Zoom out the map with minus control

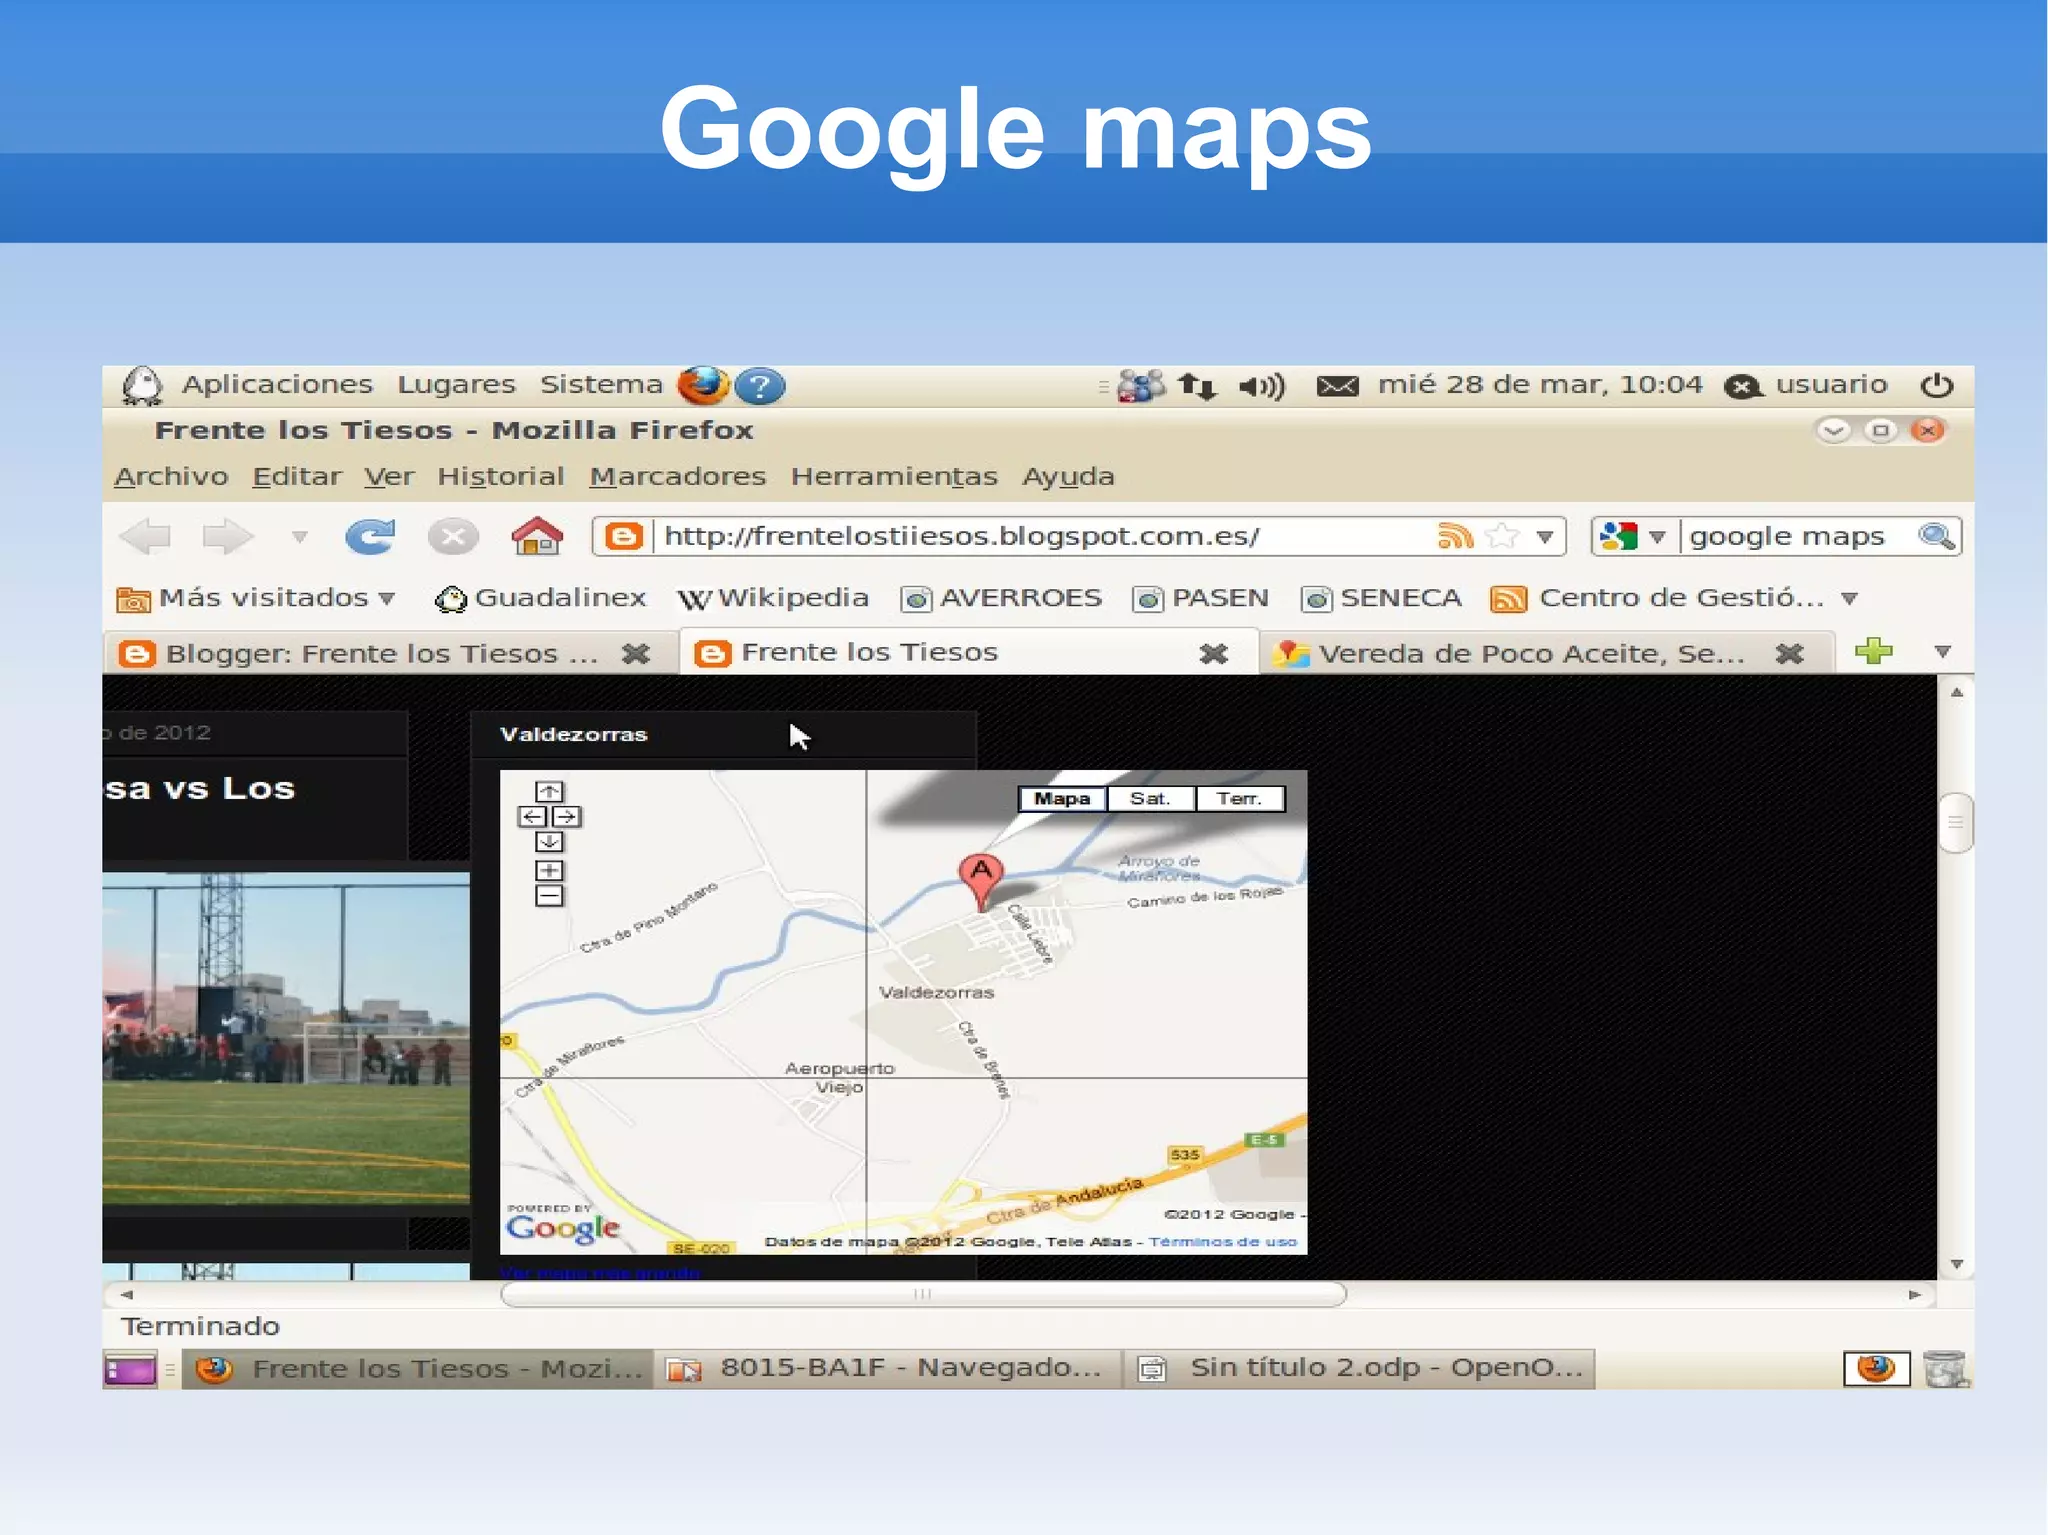point(549,896)
